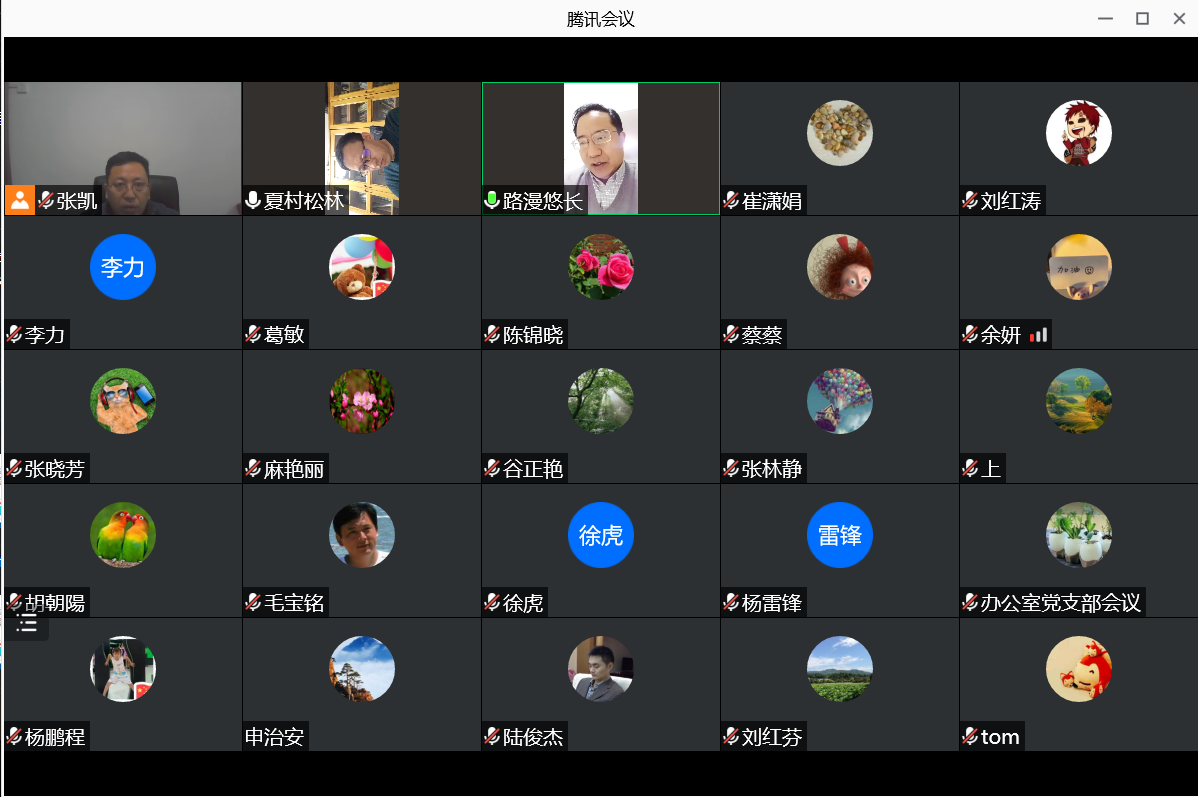1198x797 pixels.
Task: Click the green active microphone of 路漫悠长
Action: click(x=492, y=201)
